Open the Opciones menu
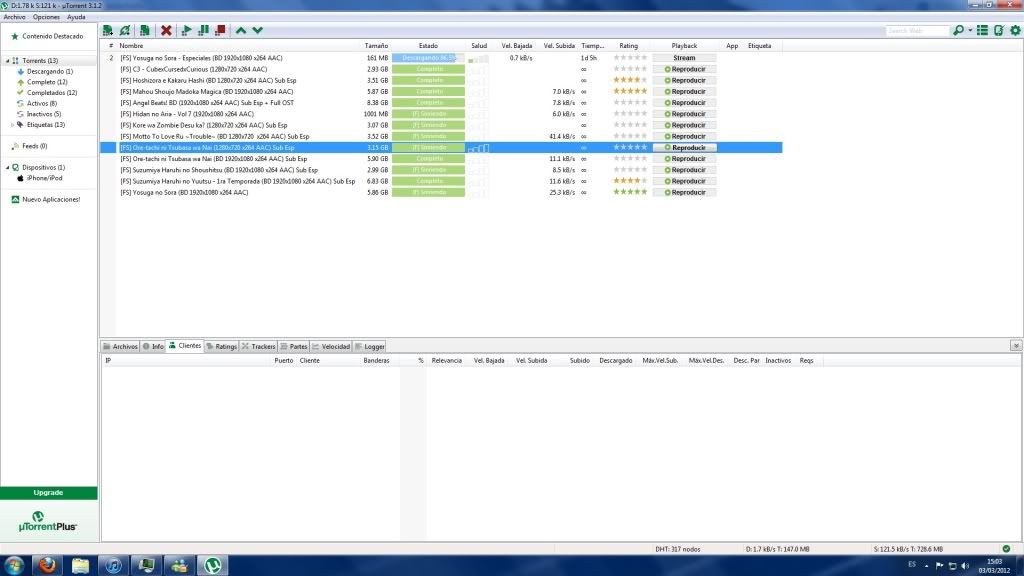1024x576 pixels. coord(46,17)
